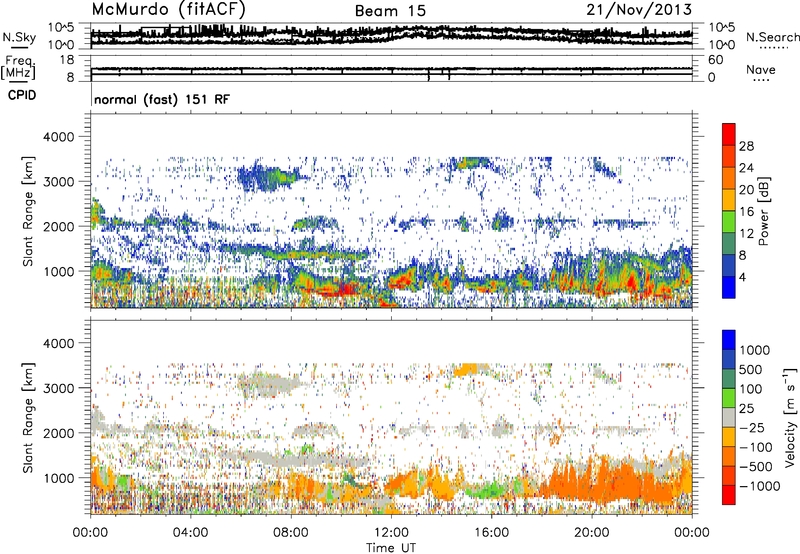
Task: Click the "28" label on Power colorbar
Action: tap(746, 146)
